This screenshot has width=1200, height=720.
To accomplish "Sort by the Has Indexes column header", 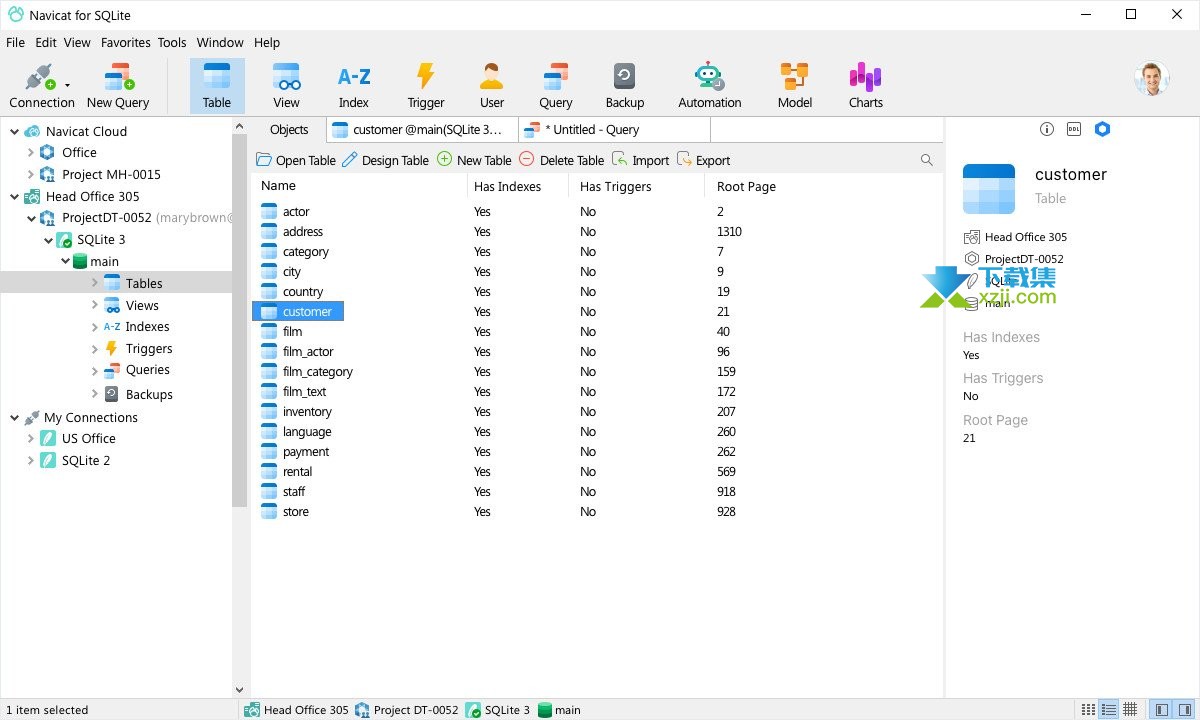I will (507, 186).
